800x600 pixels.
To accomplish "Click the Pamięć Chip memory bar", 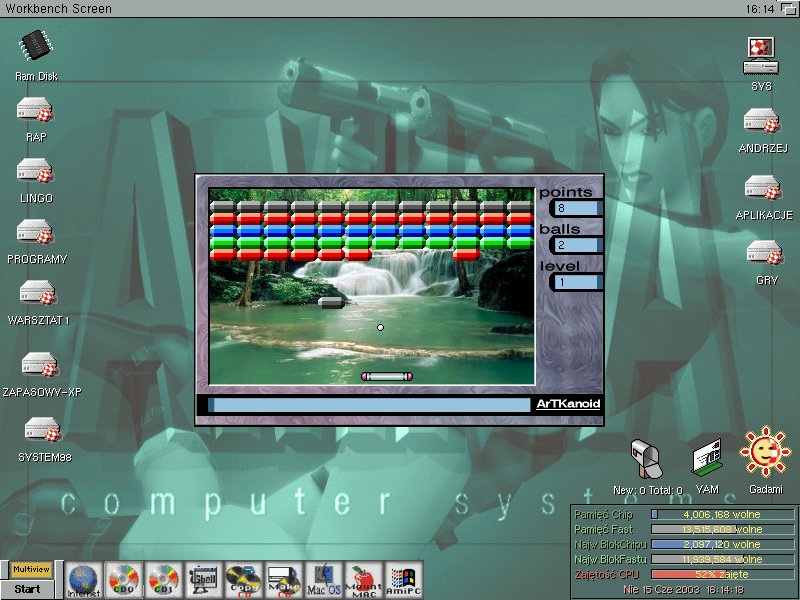I will [x=722, y=514].
